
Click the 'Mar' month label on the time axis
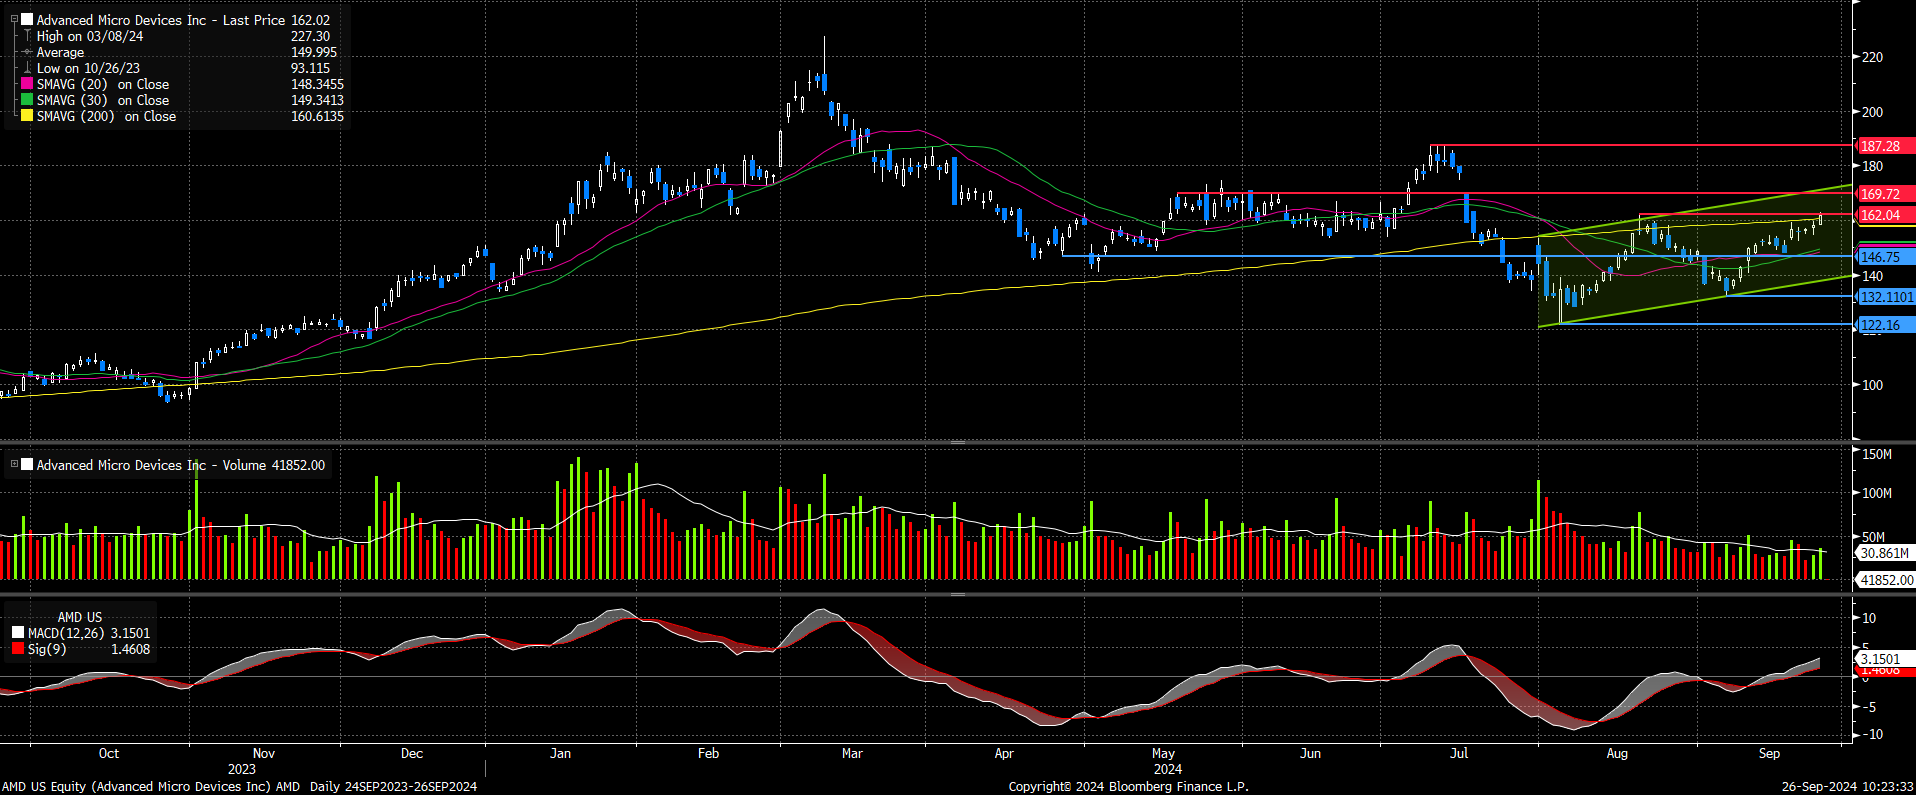coord(852,753)
